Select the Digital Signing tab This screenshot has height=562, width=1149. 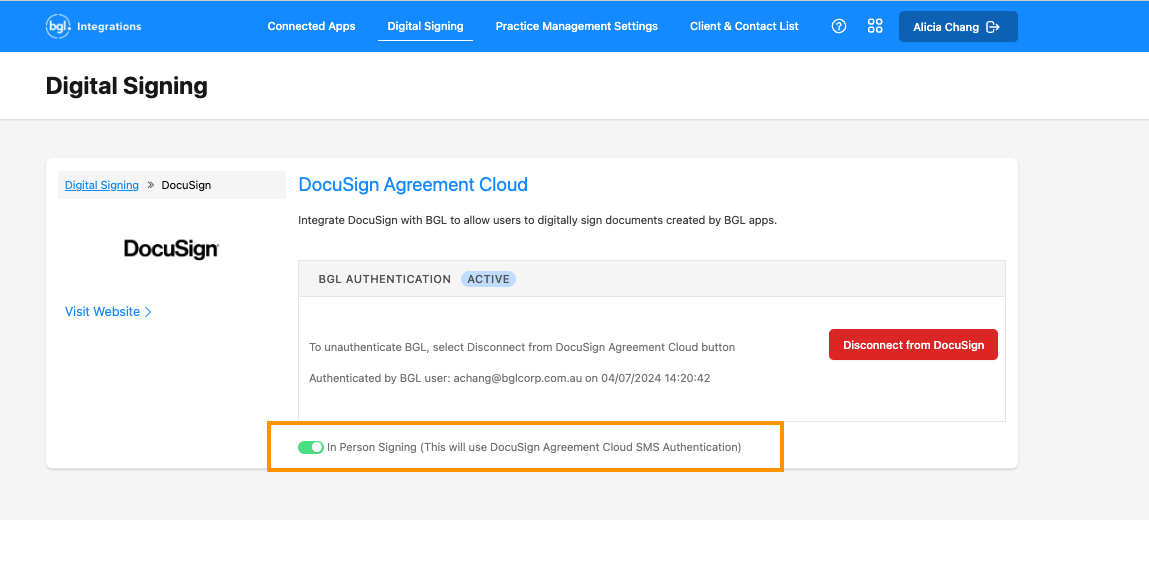(x=425, y=26)
